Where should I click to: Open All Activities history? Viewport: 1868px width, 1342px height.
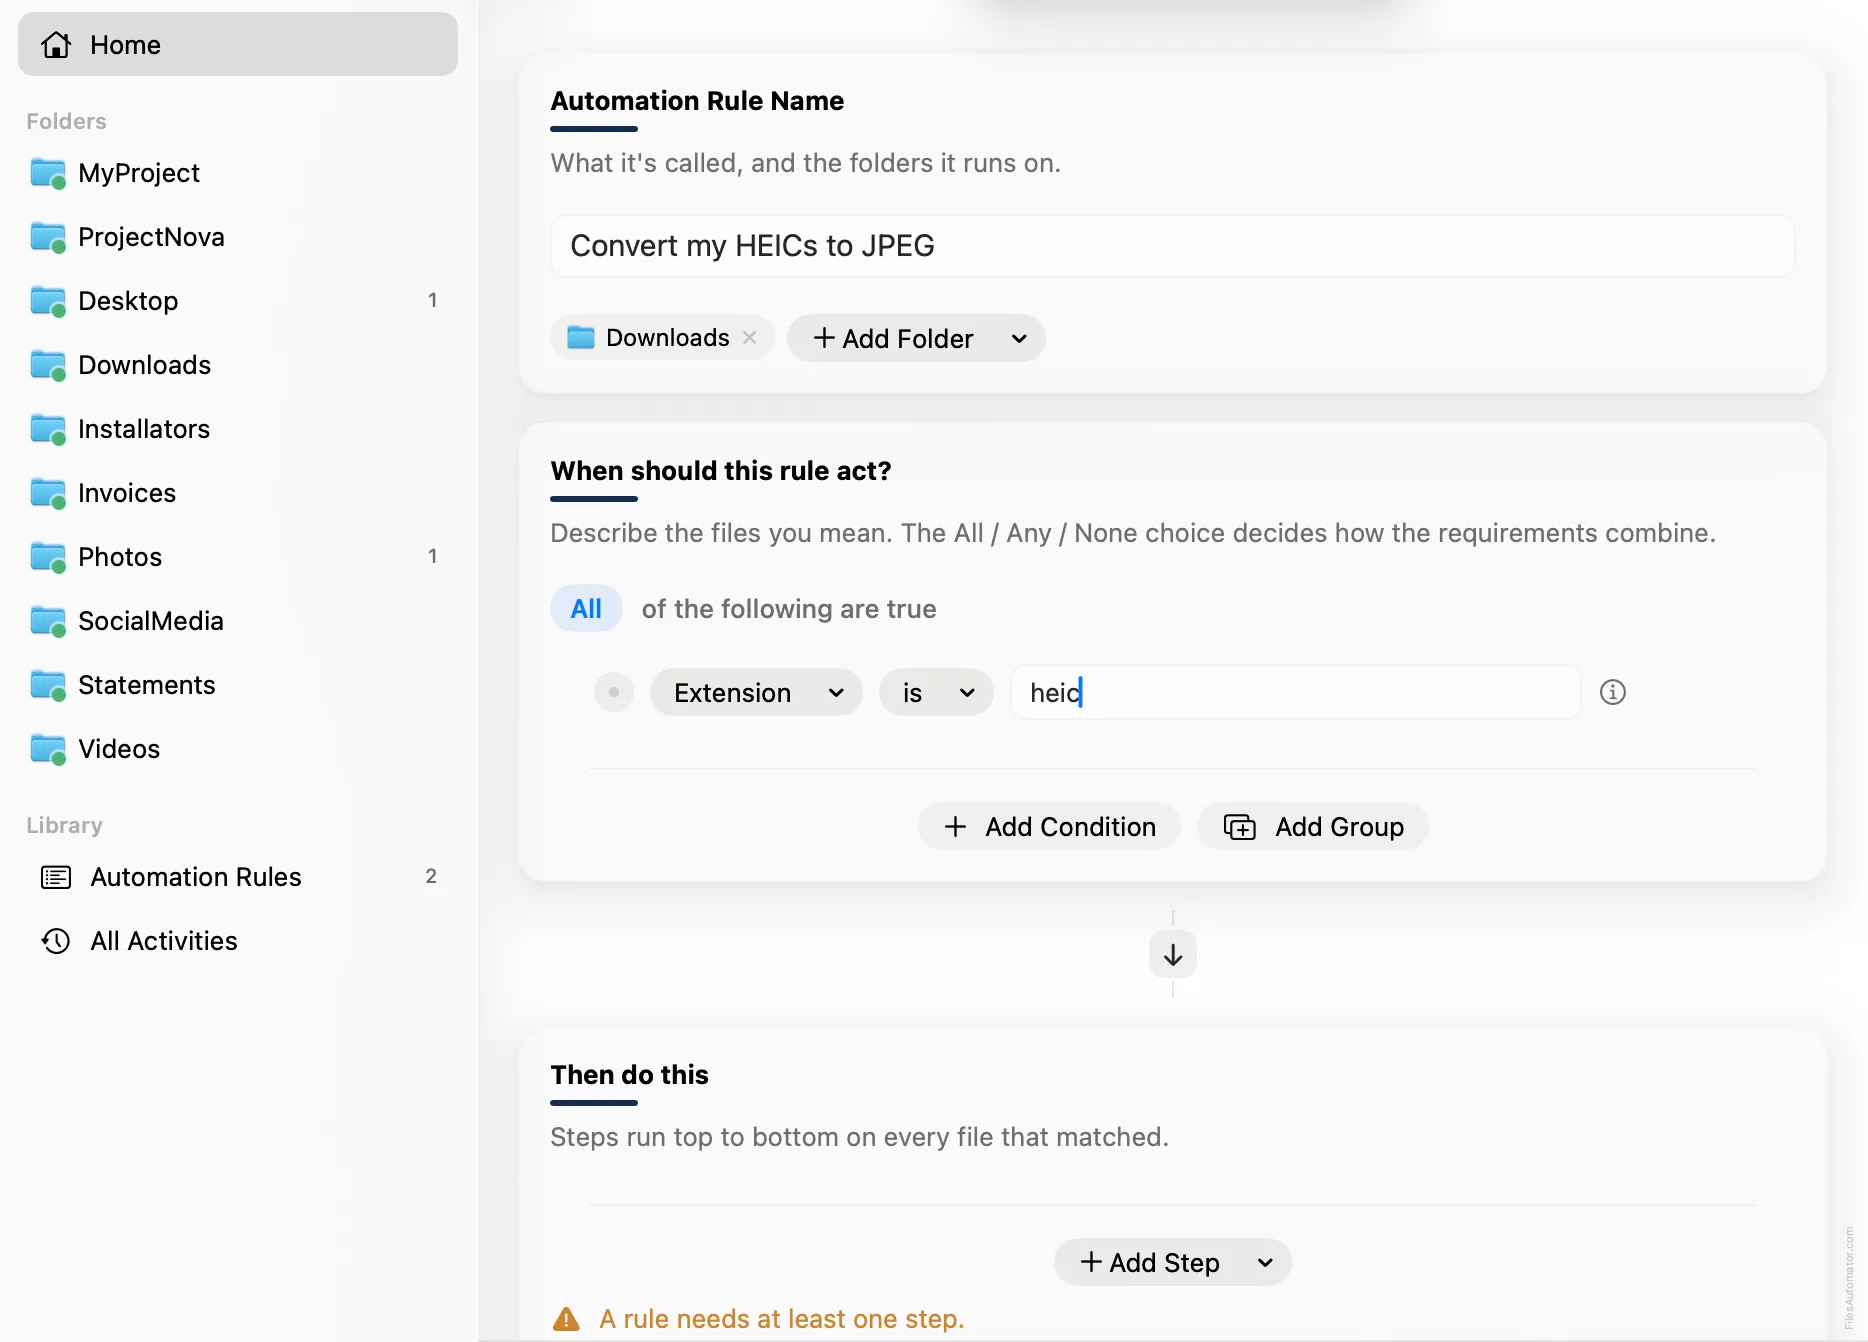(x=238, y=941)
